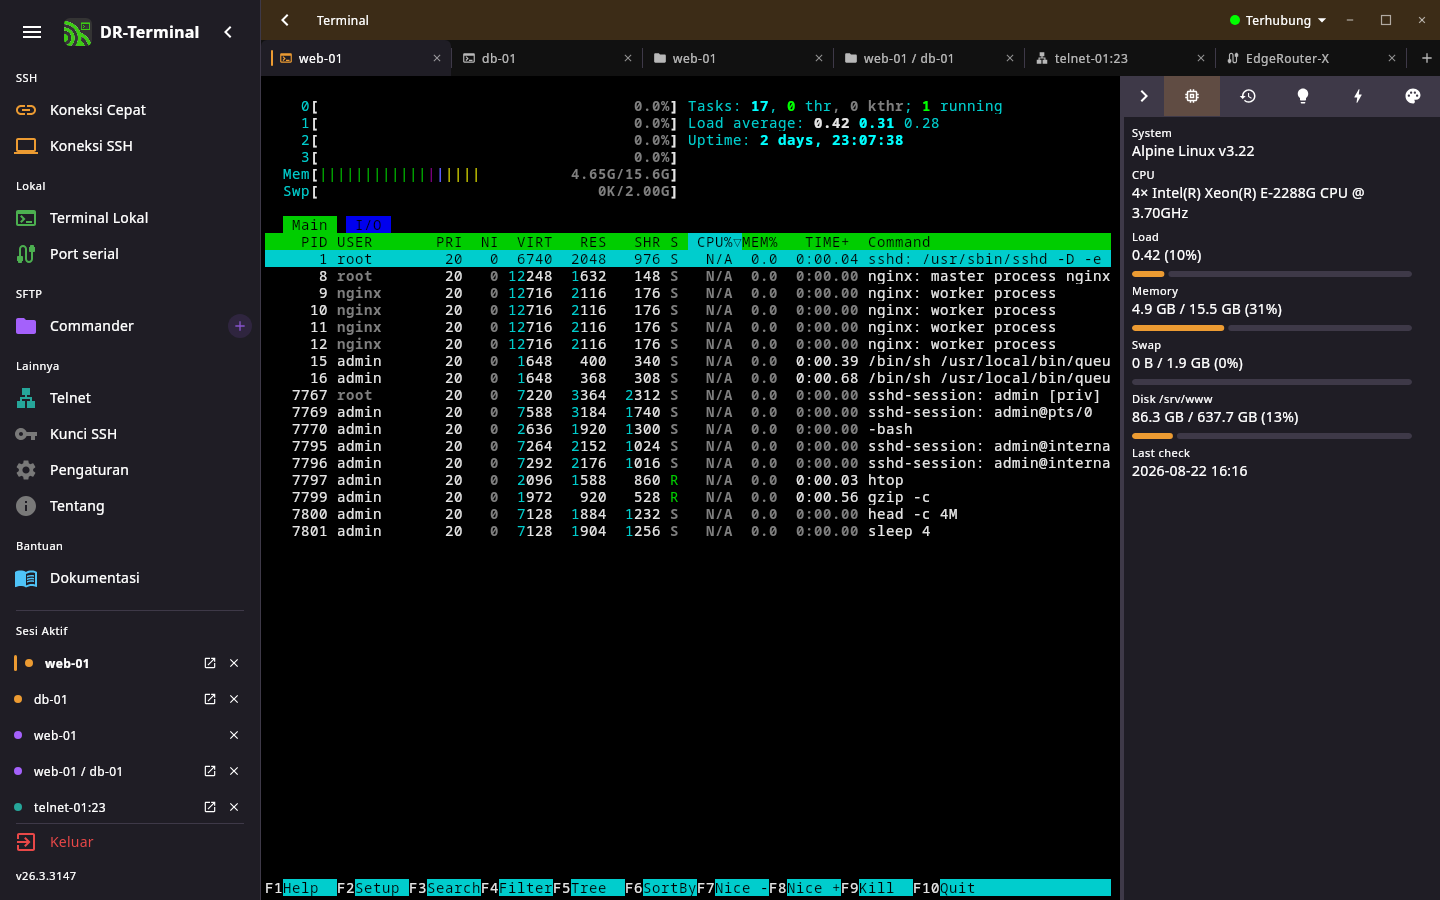Go back with Terminal header arrow

[285, 20]
